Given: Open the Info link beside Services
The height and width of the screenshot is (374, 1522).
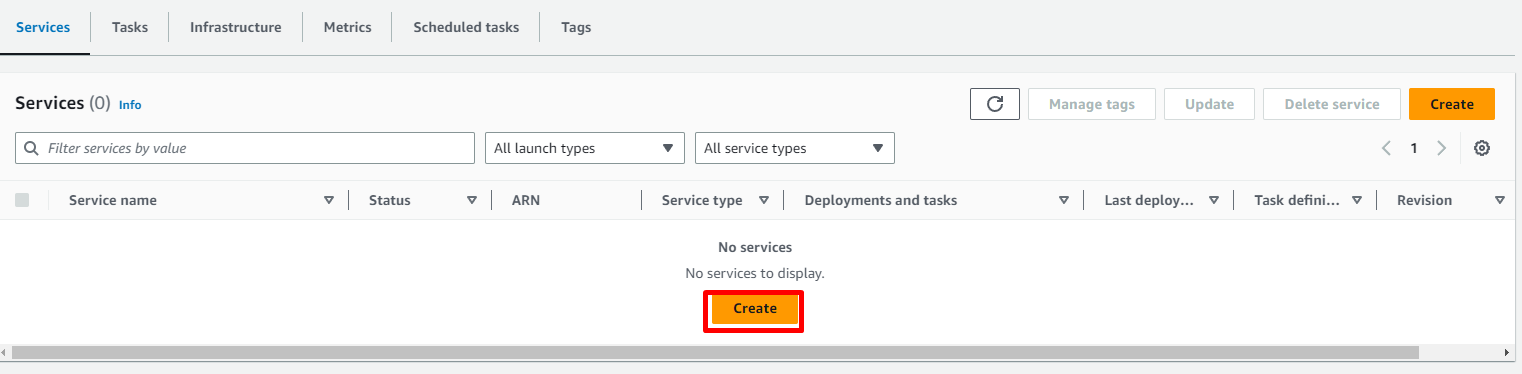Looking at the screenshot, I should coord(130,104).
